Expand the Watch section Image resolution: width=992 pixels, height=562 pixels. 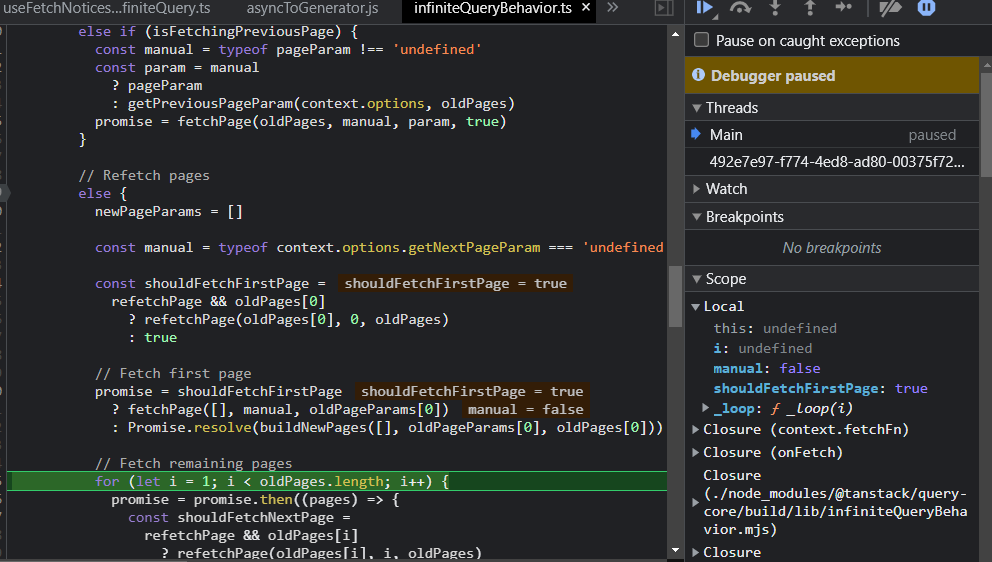point(697,189)
